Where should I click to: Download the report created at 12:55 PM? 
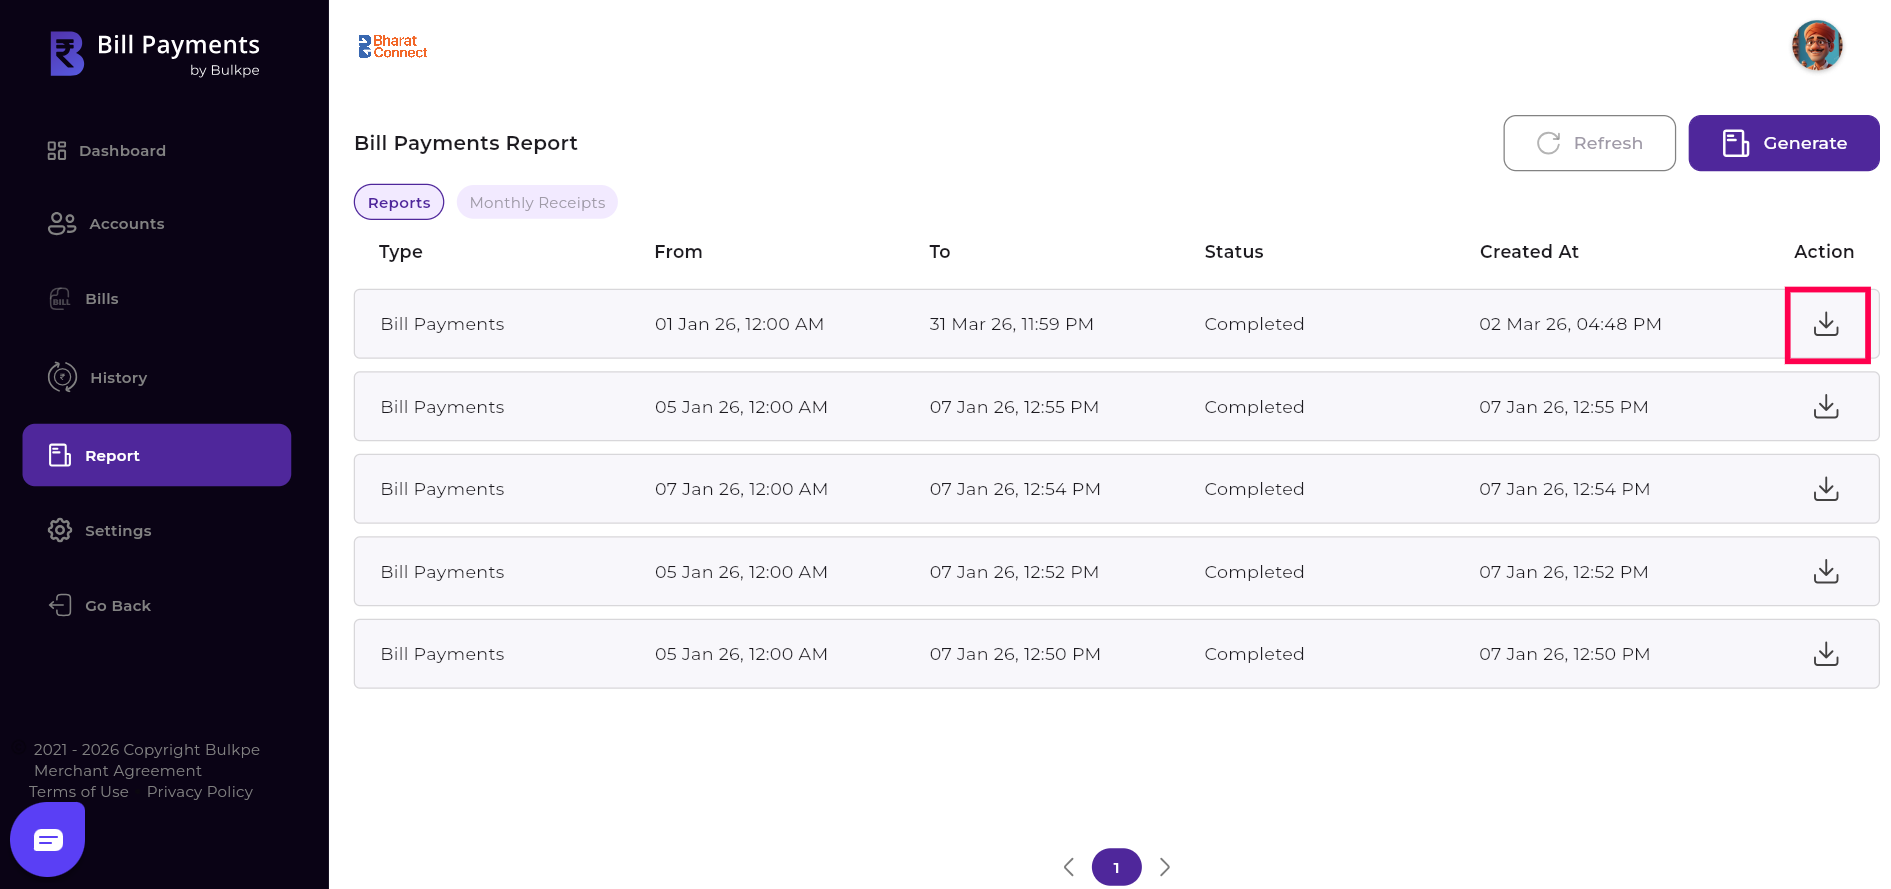tap(1825, 407)
